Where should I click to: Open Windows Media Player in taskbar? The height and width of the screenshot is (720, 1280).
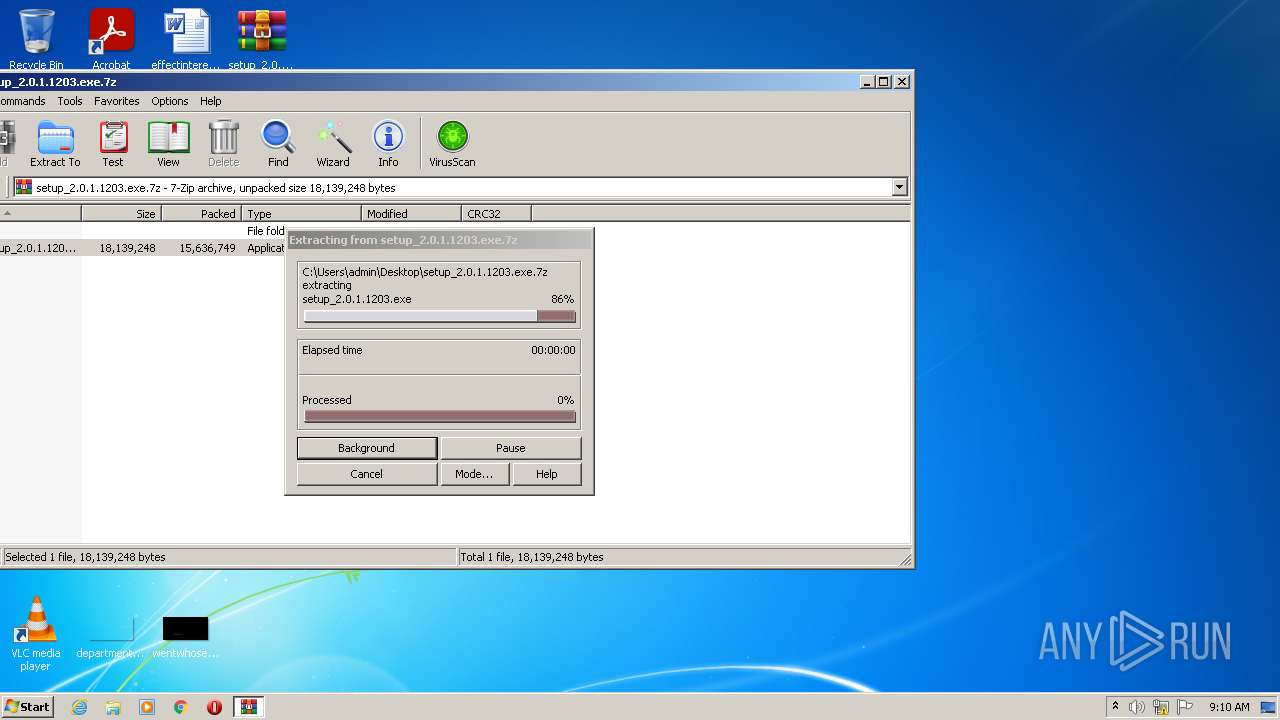(x=147, y=707)
